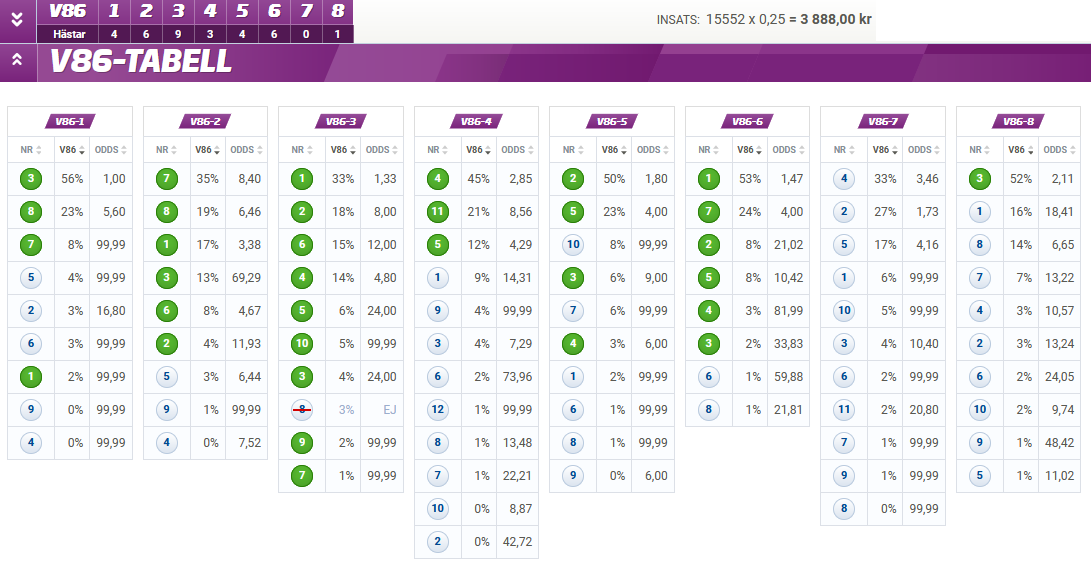Select horse 11 in V86-7
The width and height of the screenshot is (1091, 562).
[x=844, y=410]
